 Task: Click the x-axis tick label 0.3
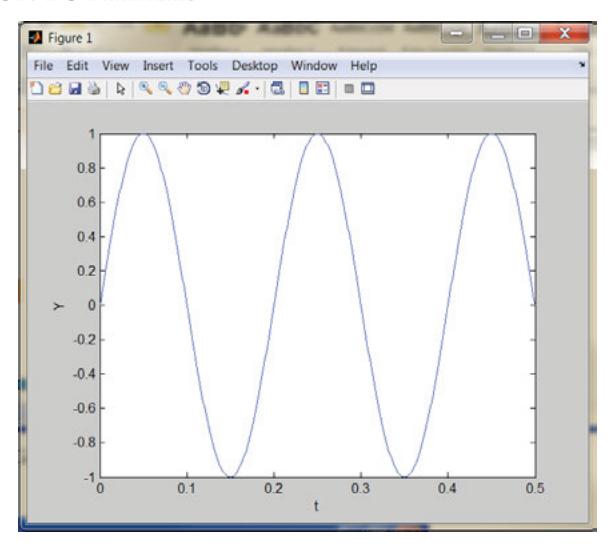360,488
